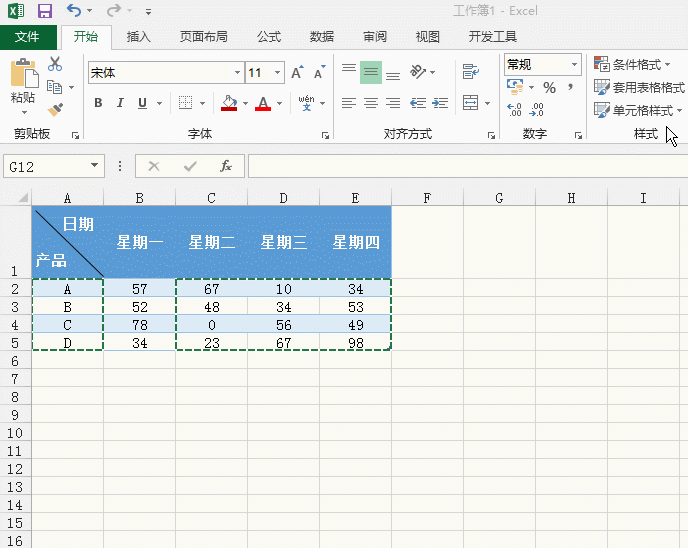Select the header cell 星期三
Screen dimensions: 688x548
point(283,242)
